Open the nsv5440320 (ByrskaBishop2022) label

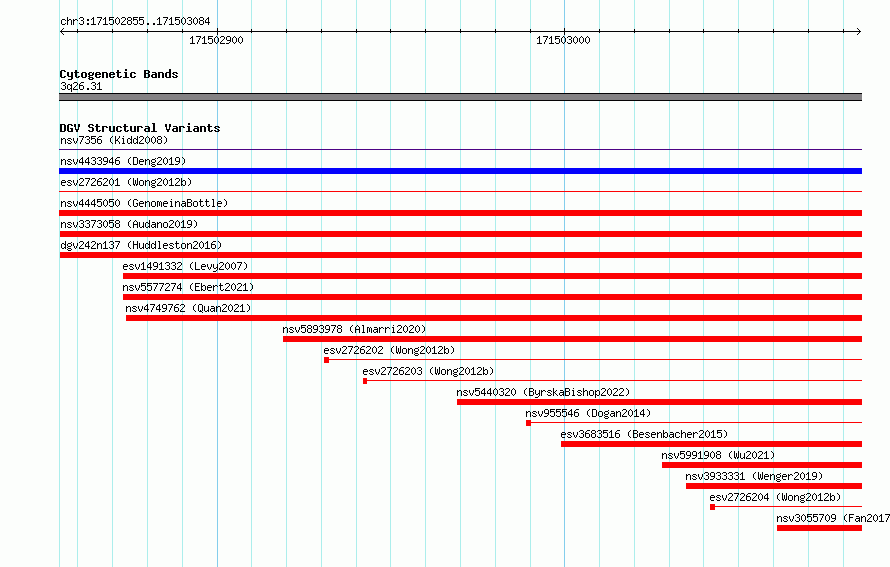click(543, 392)
